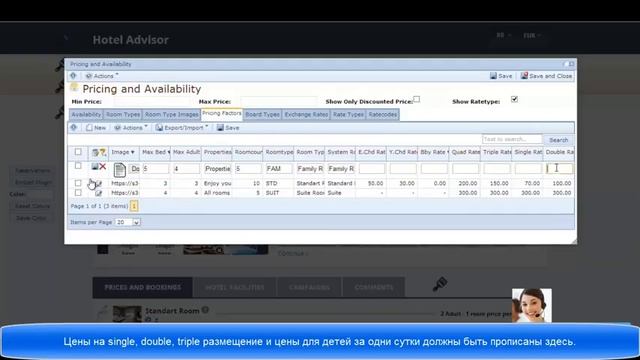Click the STD row Double Rate value 100.00
This screenshot has width=640, height=360.
click(x=562, y=184)
